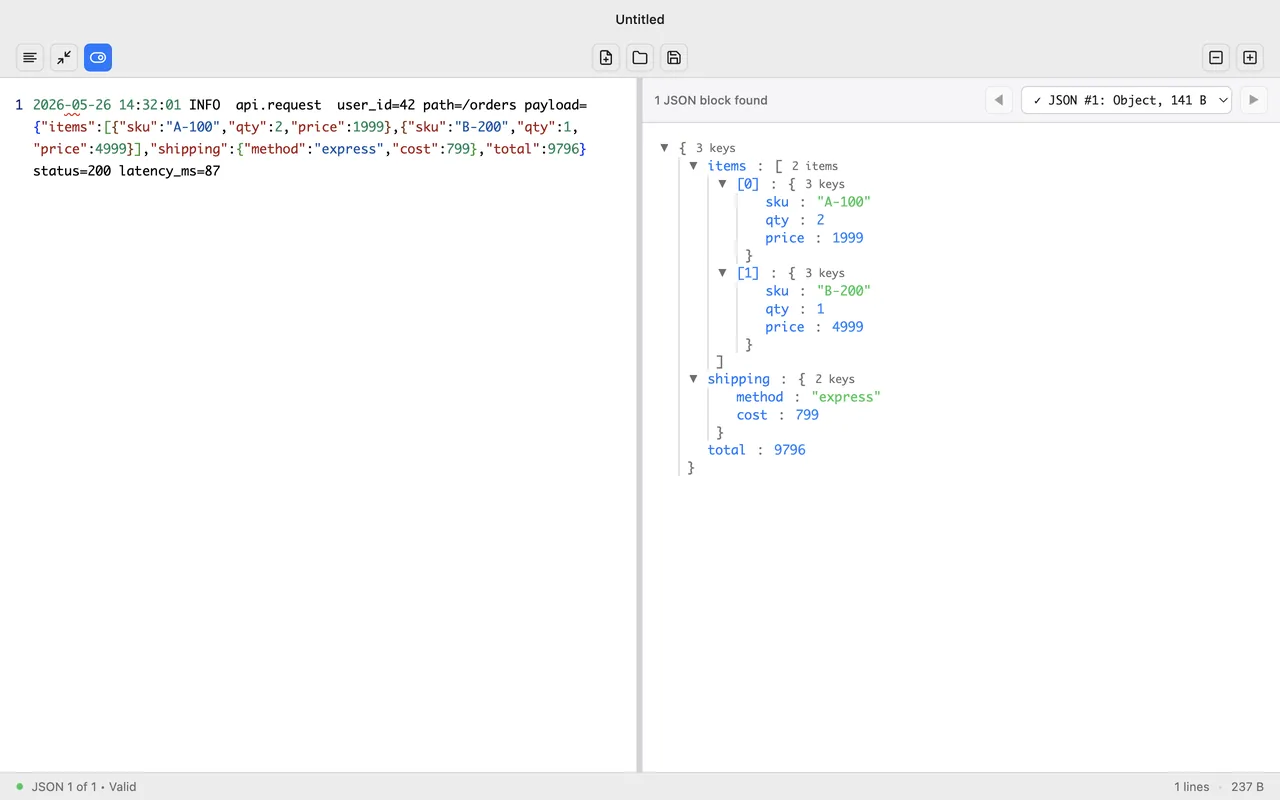Select the price value 1999 in tree
This screenshot has width=1280, height=800.
pyautogui.click(x=847, y=238)
